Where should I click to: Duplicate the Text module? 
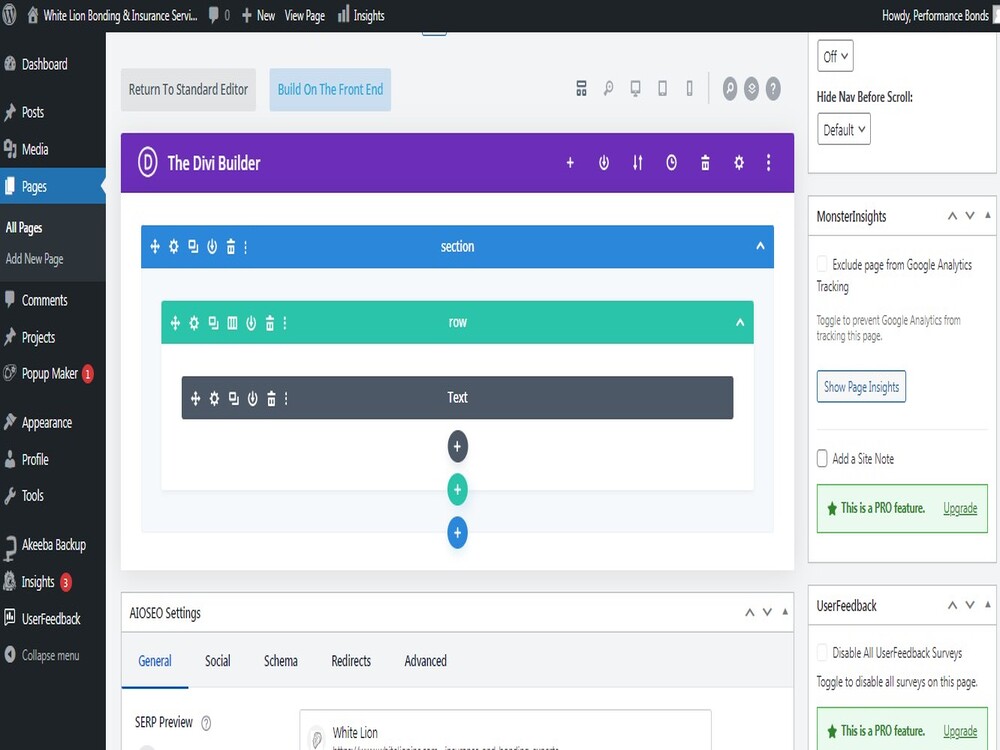(233, 397)
